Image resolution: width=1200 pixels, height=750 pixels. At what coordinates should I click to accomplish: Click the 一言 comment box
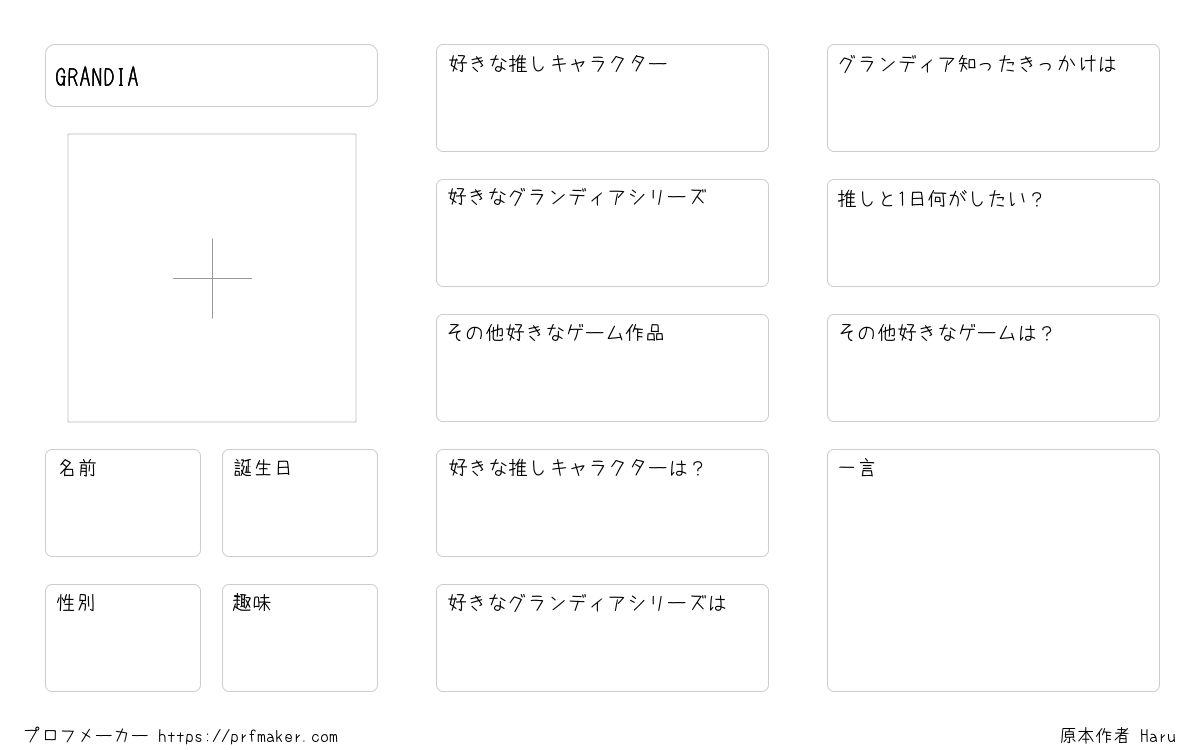[993, 570]
